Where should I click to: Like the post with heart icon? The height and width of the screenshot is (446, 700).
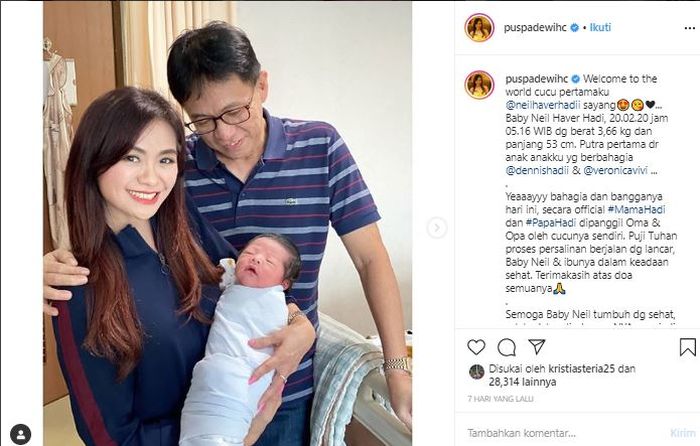pos(476,347)
